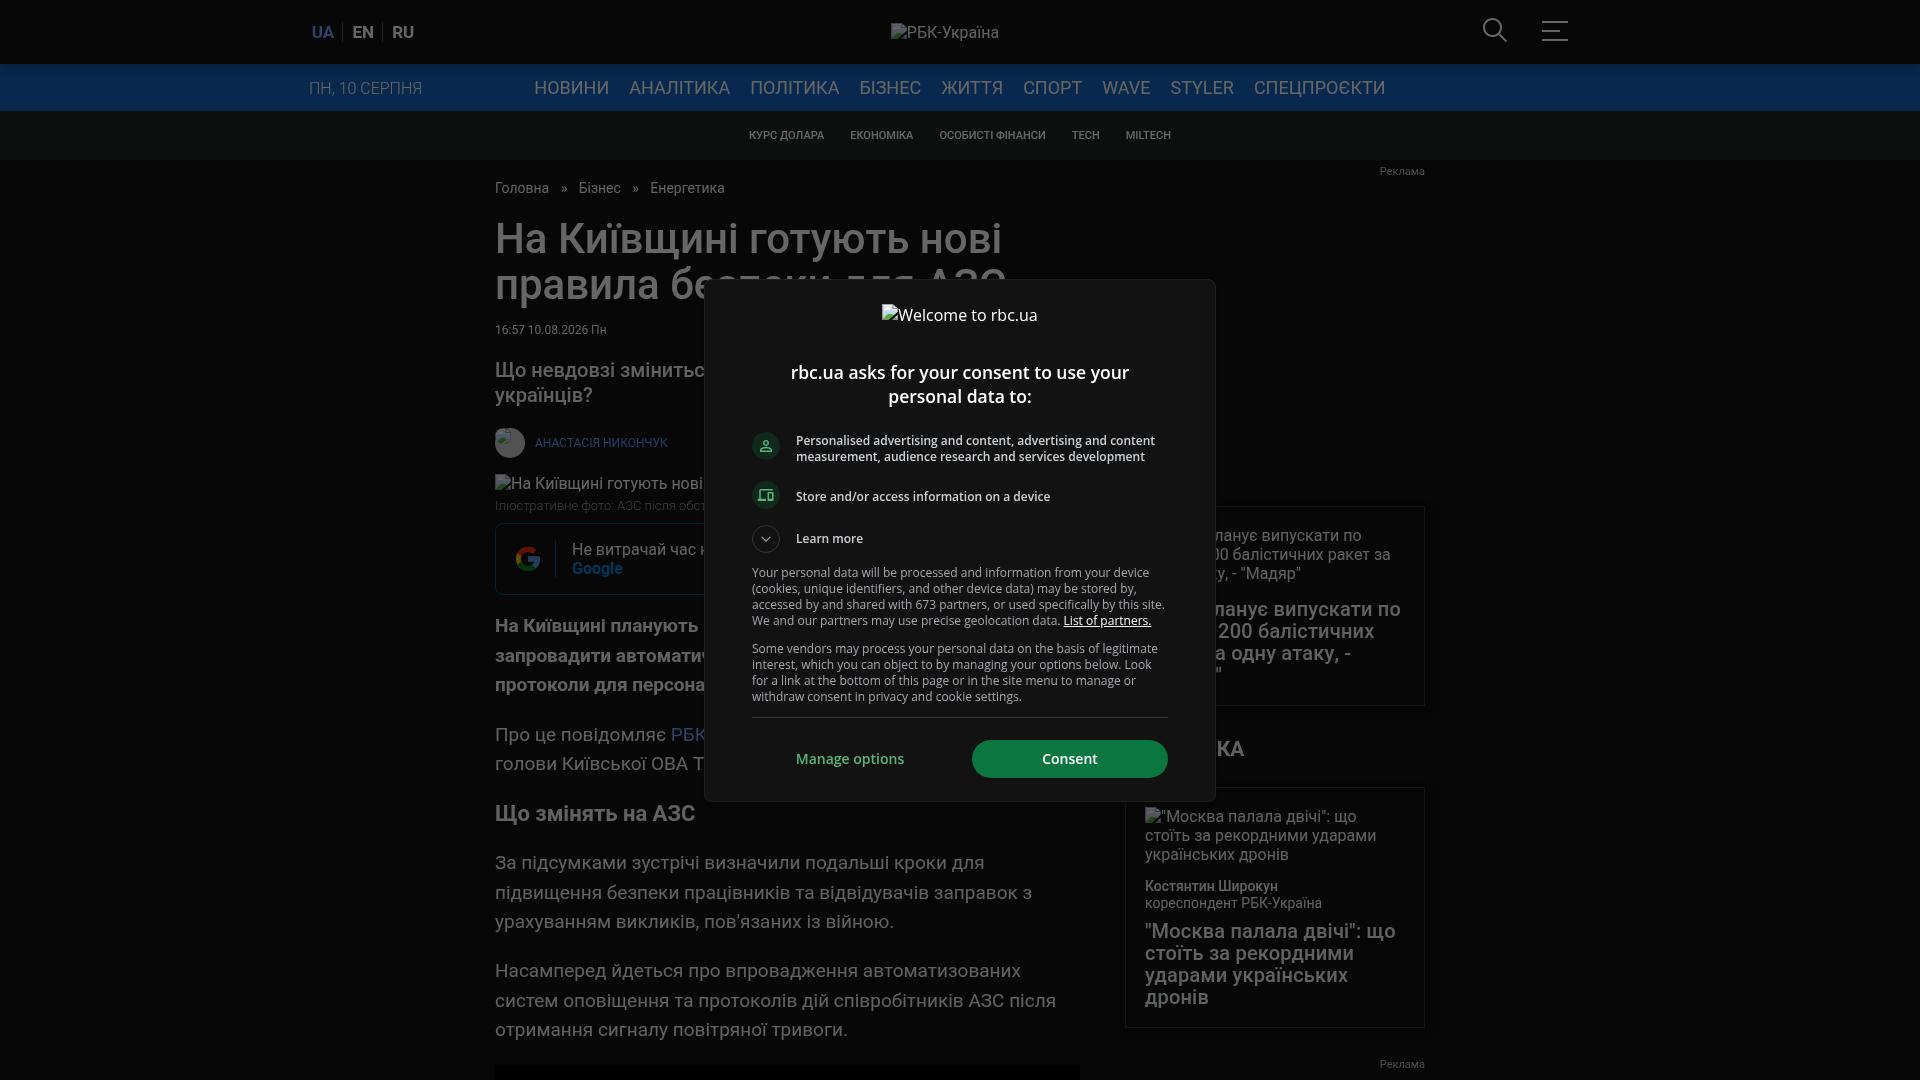Expand the Learn more chevron
The height and width of the screenshot is (1080, 1920).
coord(766,539)
